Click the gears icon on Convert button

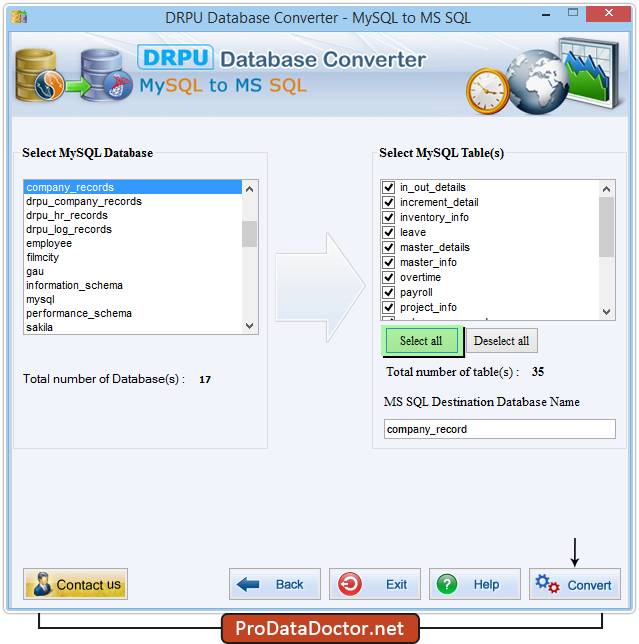[547, 584]
